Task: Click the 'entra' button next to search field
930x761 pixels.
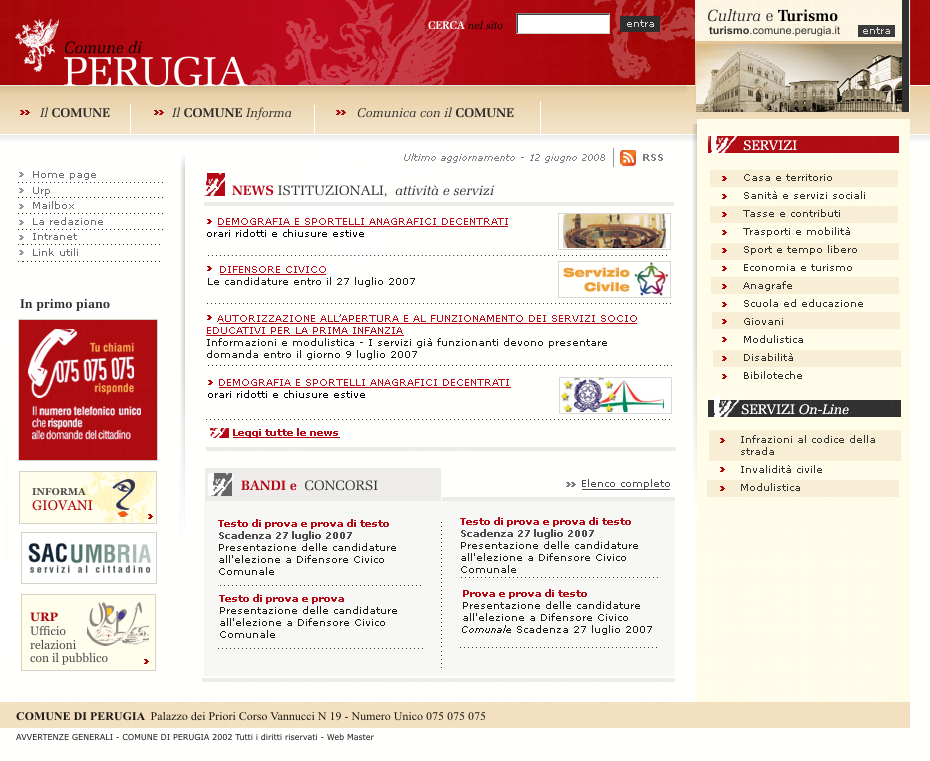Action: click(x=640, y=24)
